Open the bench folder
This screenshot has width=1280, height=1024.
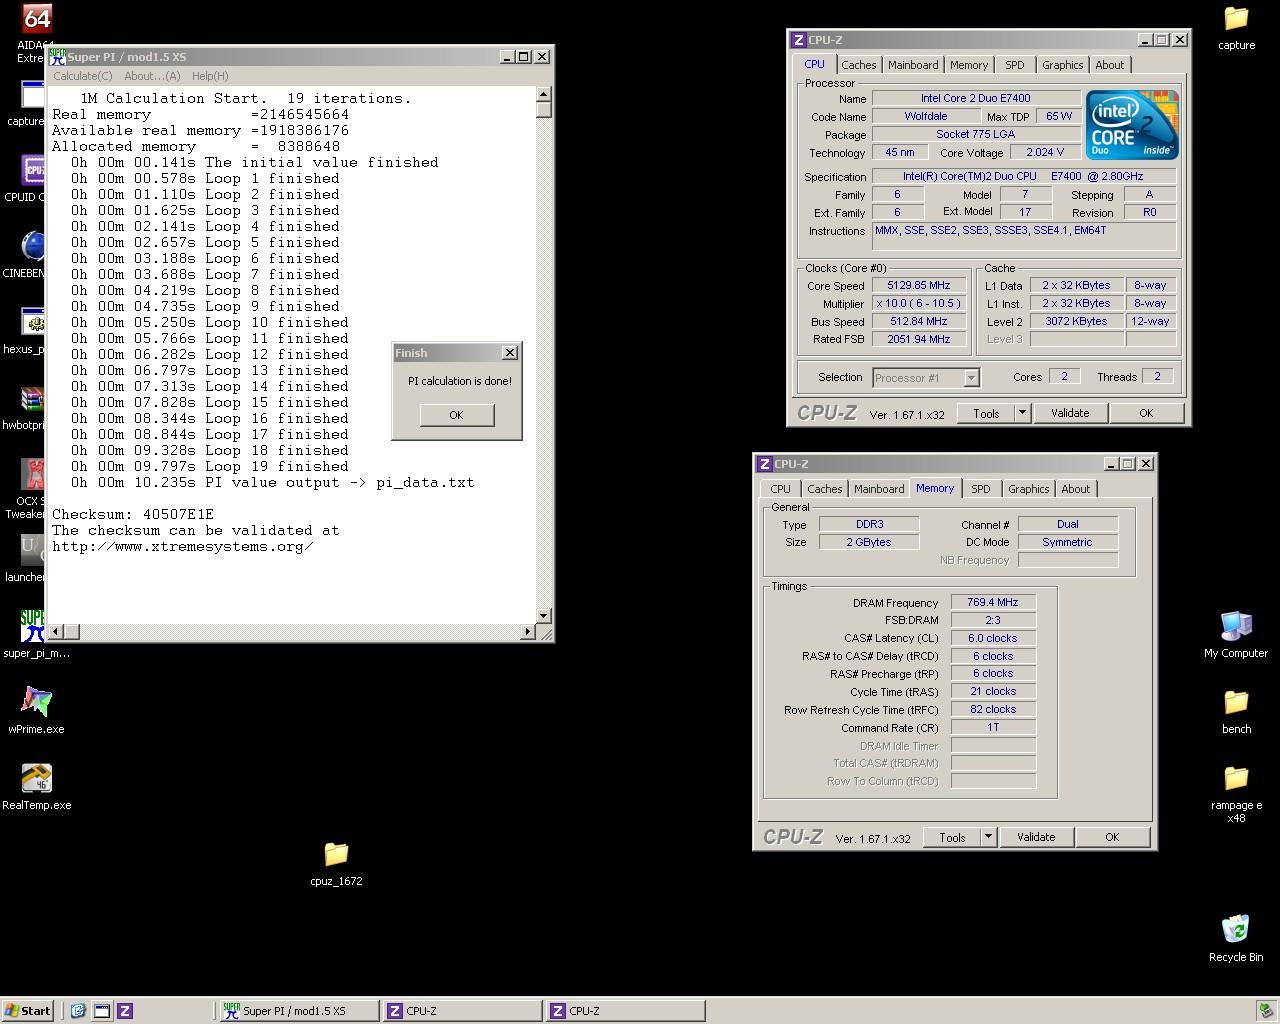(x=1236, y=702)
